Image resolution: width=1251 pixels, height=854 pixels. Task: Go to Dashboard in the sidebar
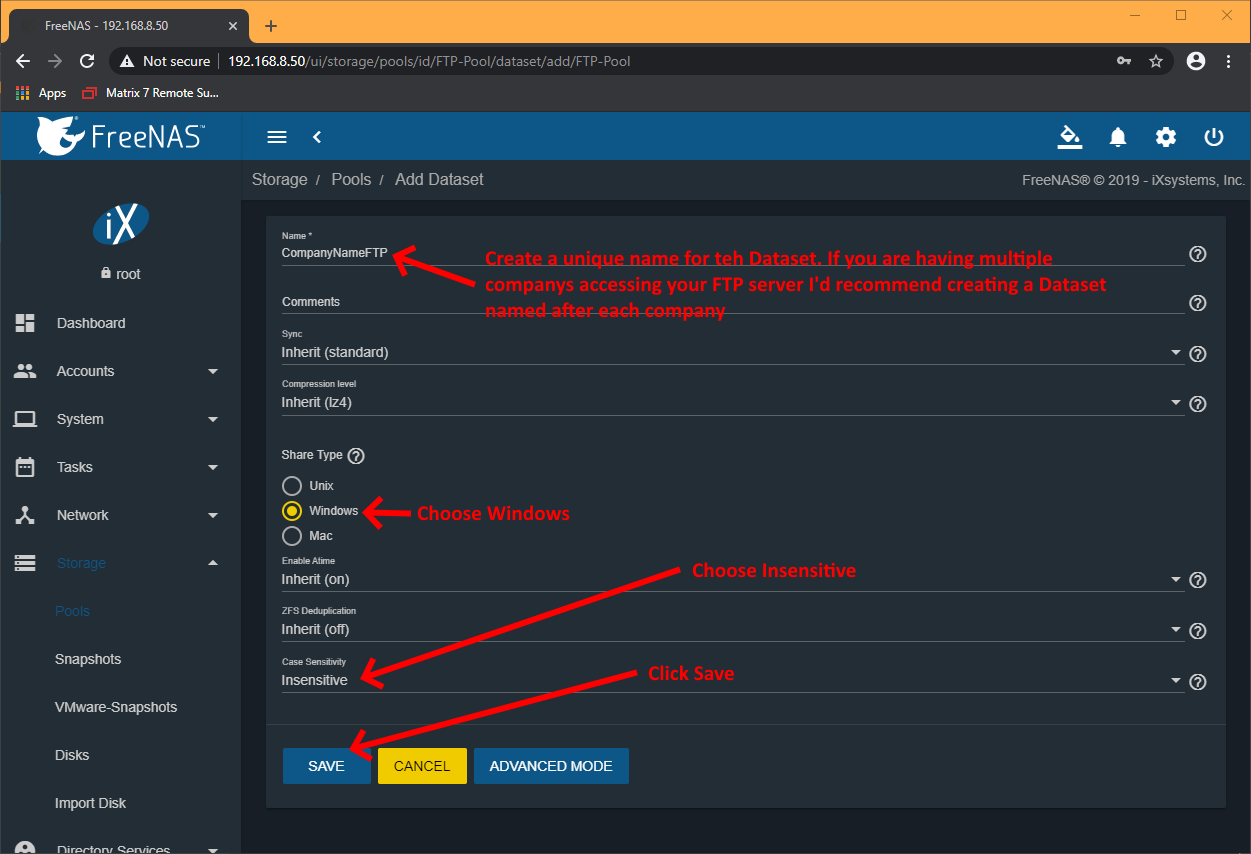click(91, 323)
